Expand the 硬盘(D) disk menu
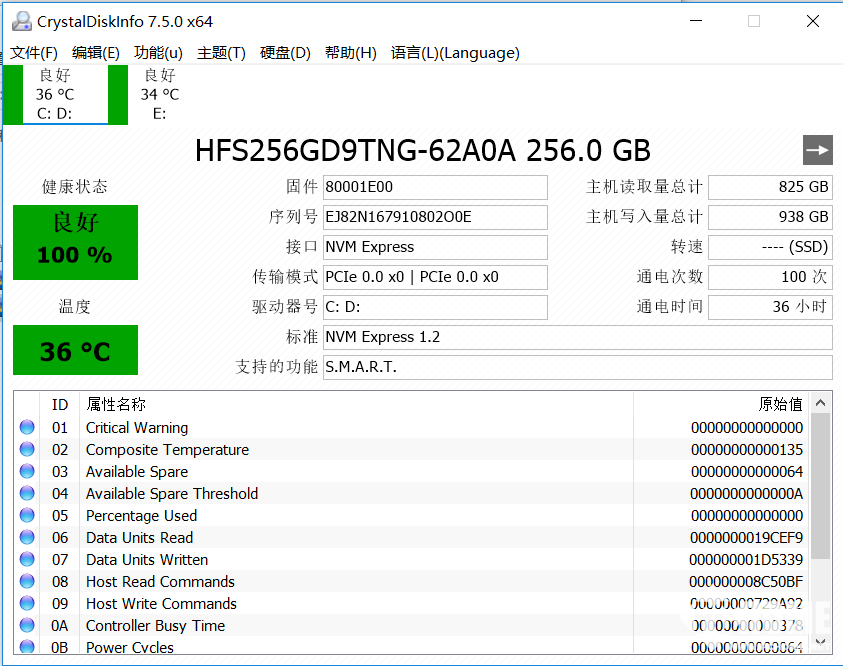Viewport: 843px width, 666px height. pyautogui.click(x=285, y=53)
